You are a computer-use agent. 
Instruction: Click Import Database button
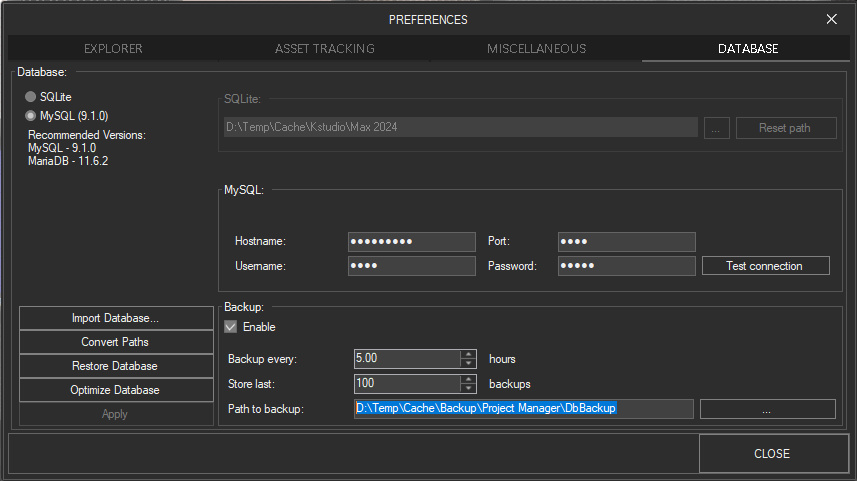[x=116, y=318]
